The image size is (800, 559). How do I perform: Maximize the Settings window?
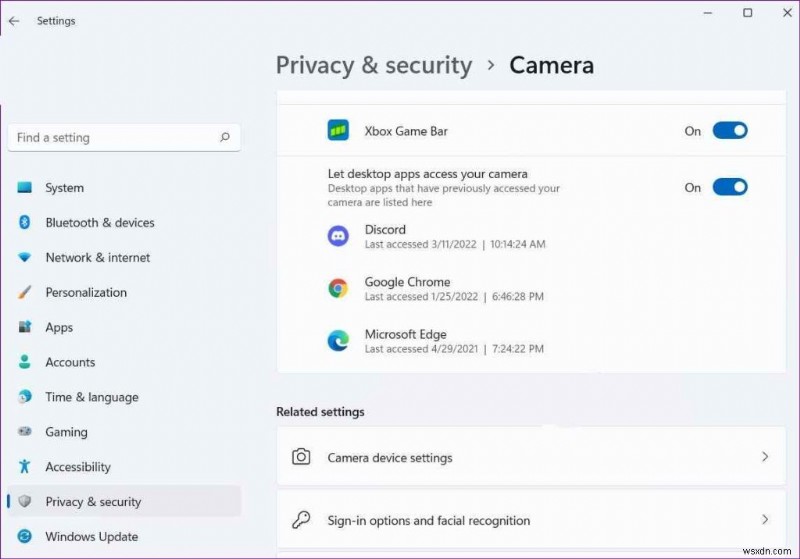(747, 13)
